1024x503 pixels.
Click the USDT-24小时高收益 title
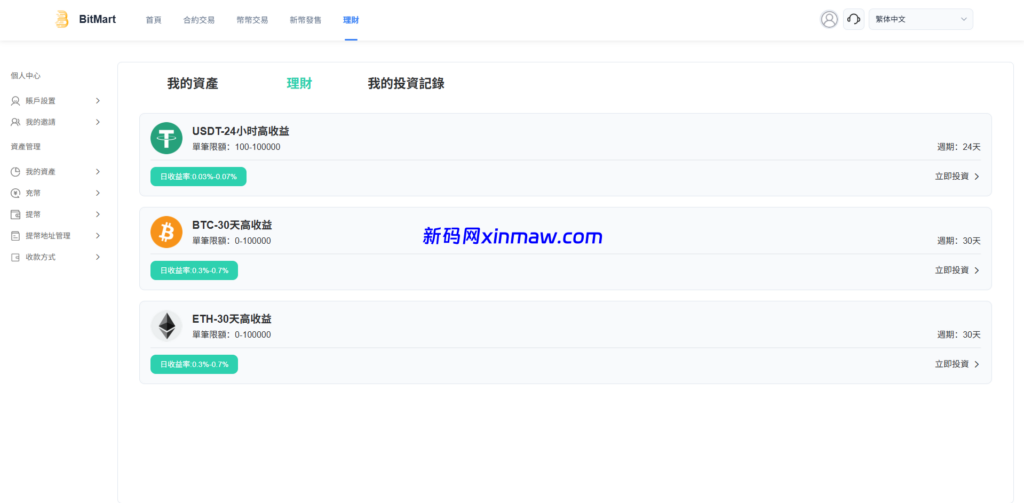coord(241,131)
